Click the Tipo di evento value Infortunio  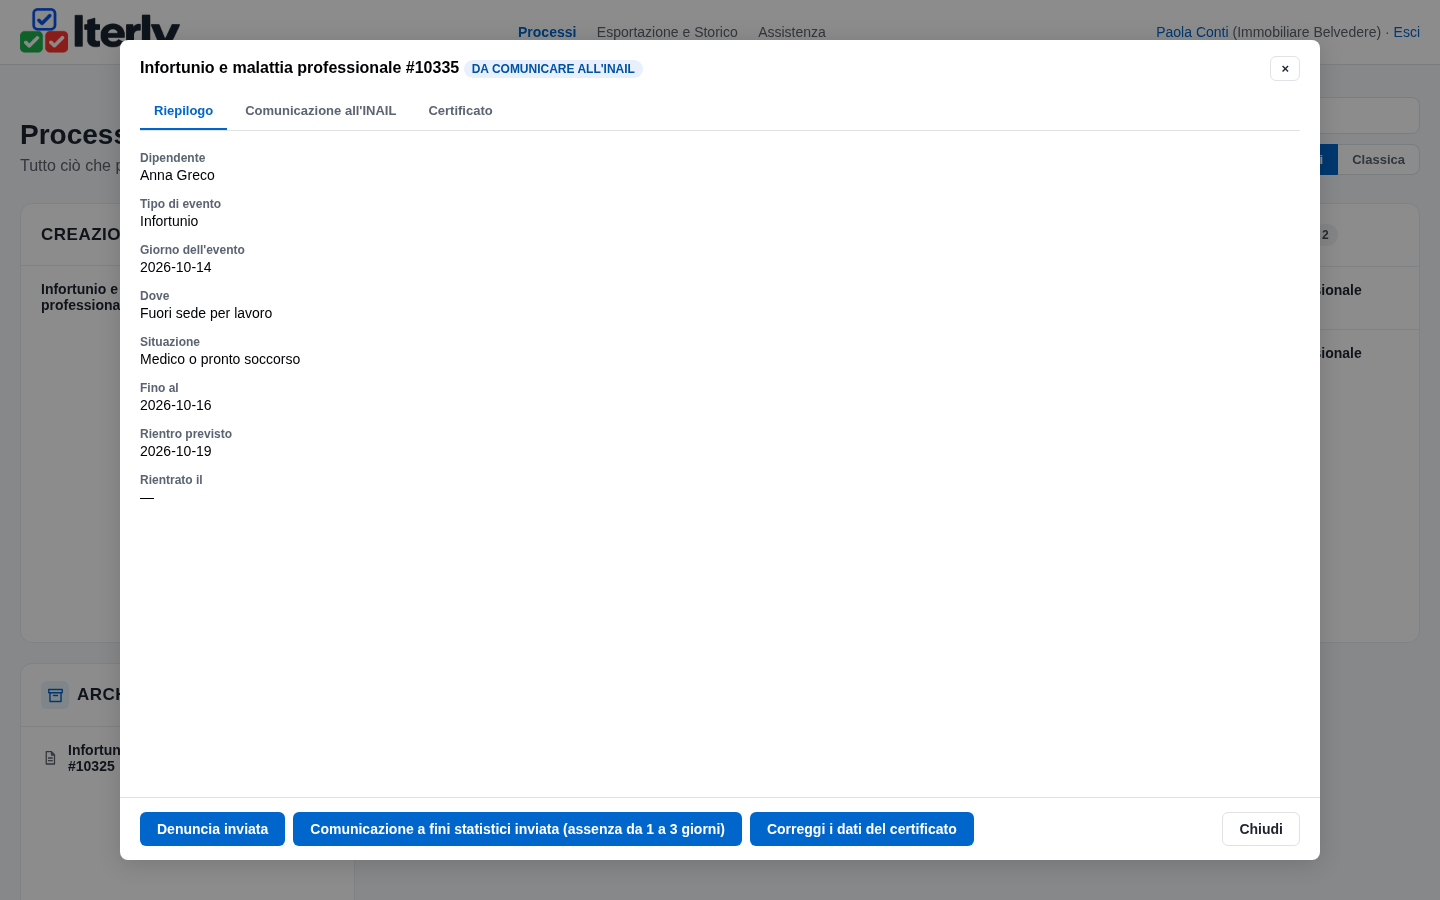[169, 221]
